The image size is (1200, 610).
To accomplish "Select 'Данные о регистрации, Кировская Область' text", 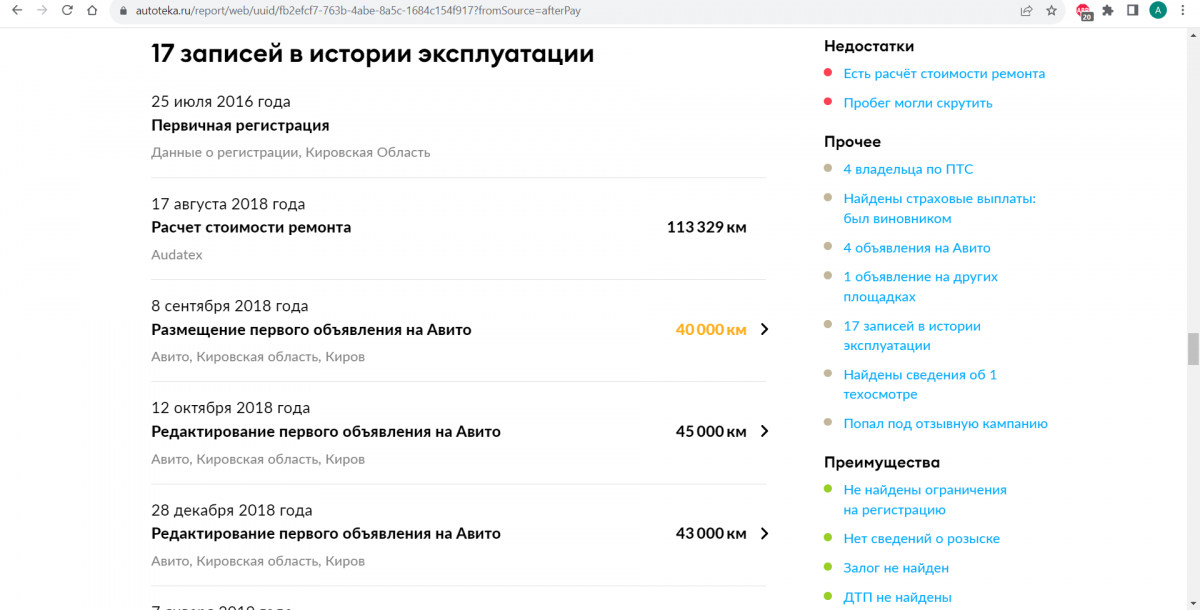I will pos(291,153).
